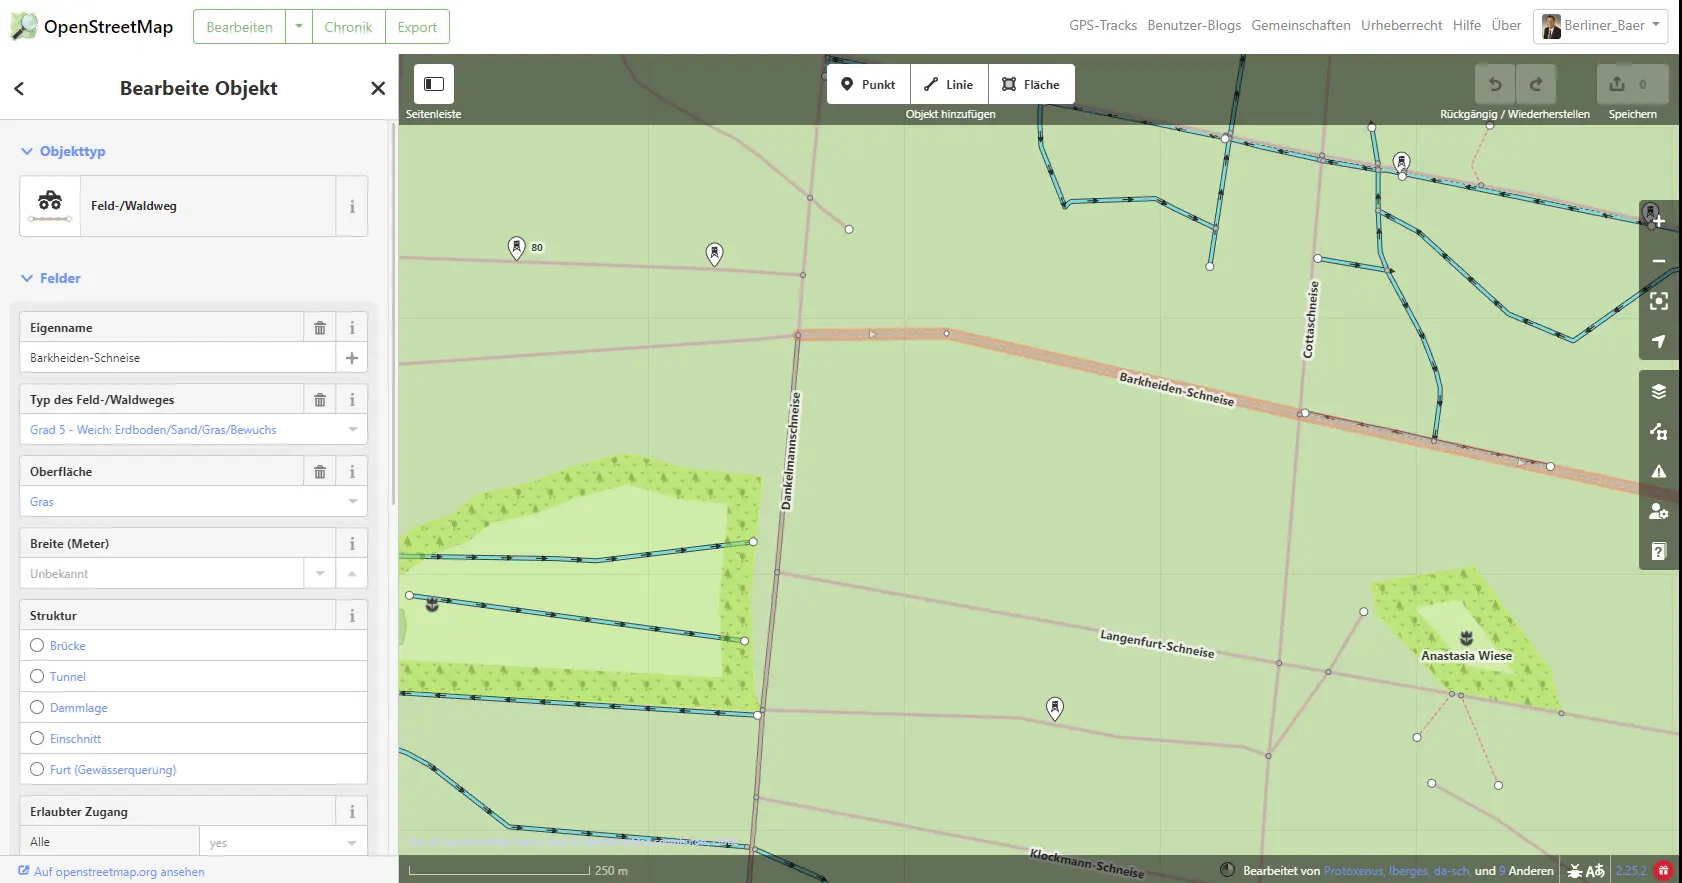Open the map layers panel icon
This screenshot has width=1682, height=883.
[x=1658, y=391]
